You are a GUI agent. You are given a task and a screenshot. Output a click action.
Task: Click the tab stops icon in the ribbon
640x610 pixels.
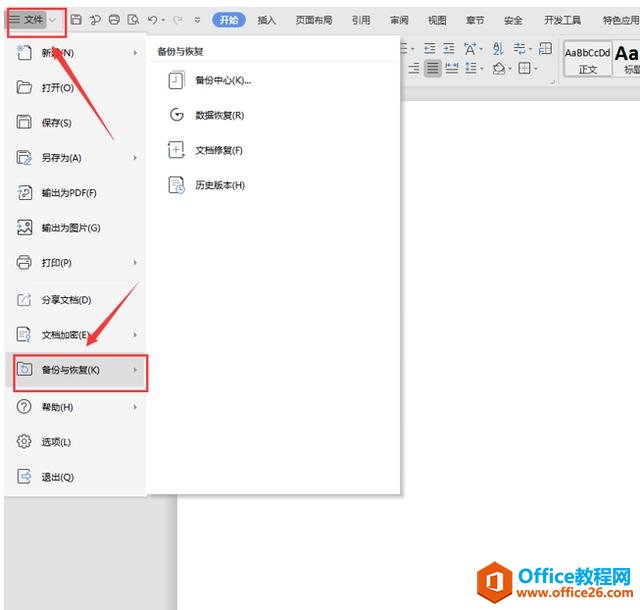[545, 49]
